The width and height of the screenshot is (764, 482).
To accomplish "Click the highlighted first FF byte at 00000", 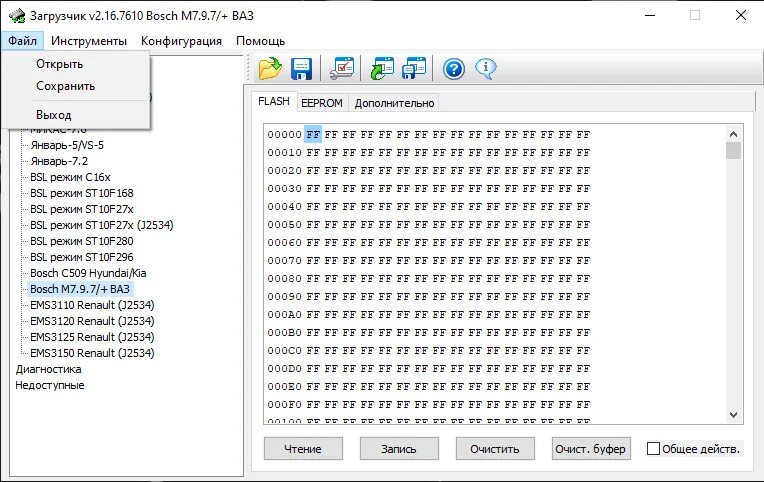I will pyautogui.click(x=313, y=135).
